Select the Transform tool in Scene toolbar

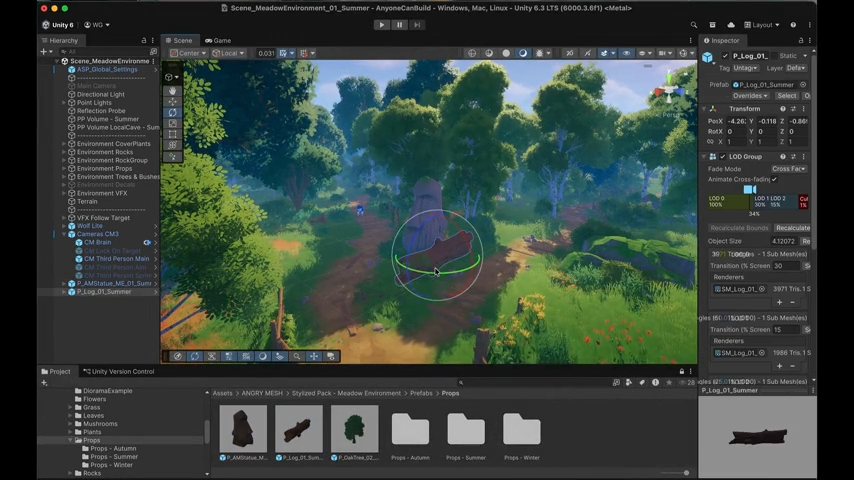click(173, 145)
